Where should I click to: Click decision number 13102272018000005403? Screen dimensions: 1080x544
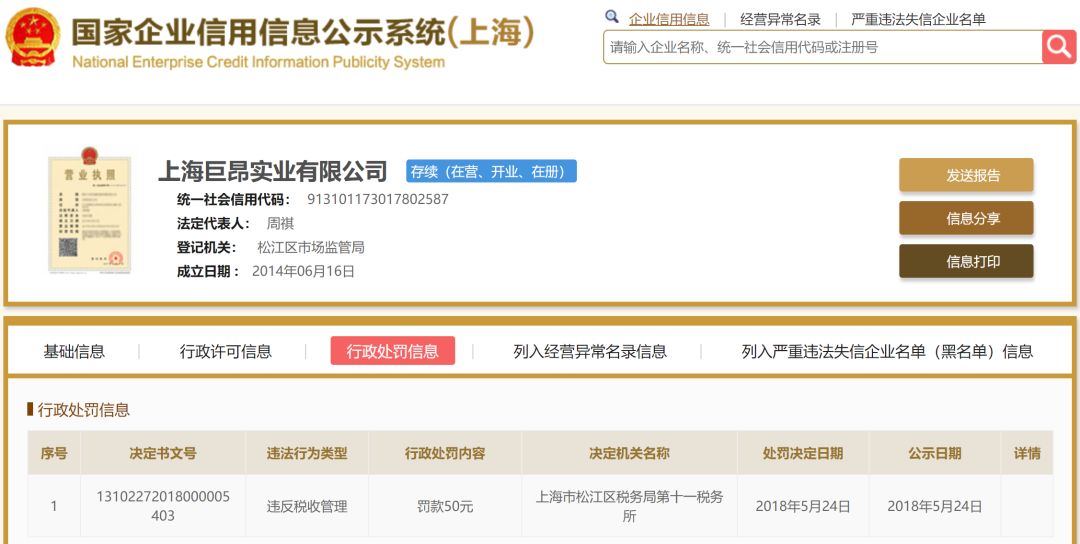coord(163,506)
